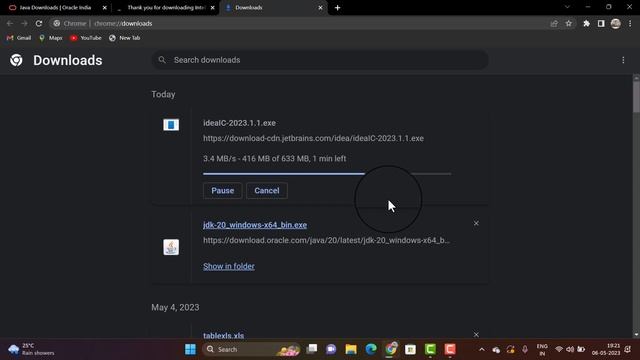Click the share page icon
Image resolution: width=640 pixels, height=360 pixels.
(x=554, y=24)
